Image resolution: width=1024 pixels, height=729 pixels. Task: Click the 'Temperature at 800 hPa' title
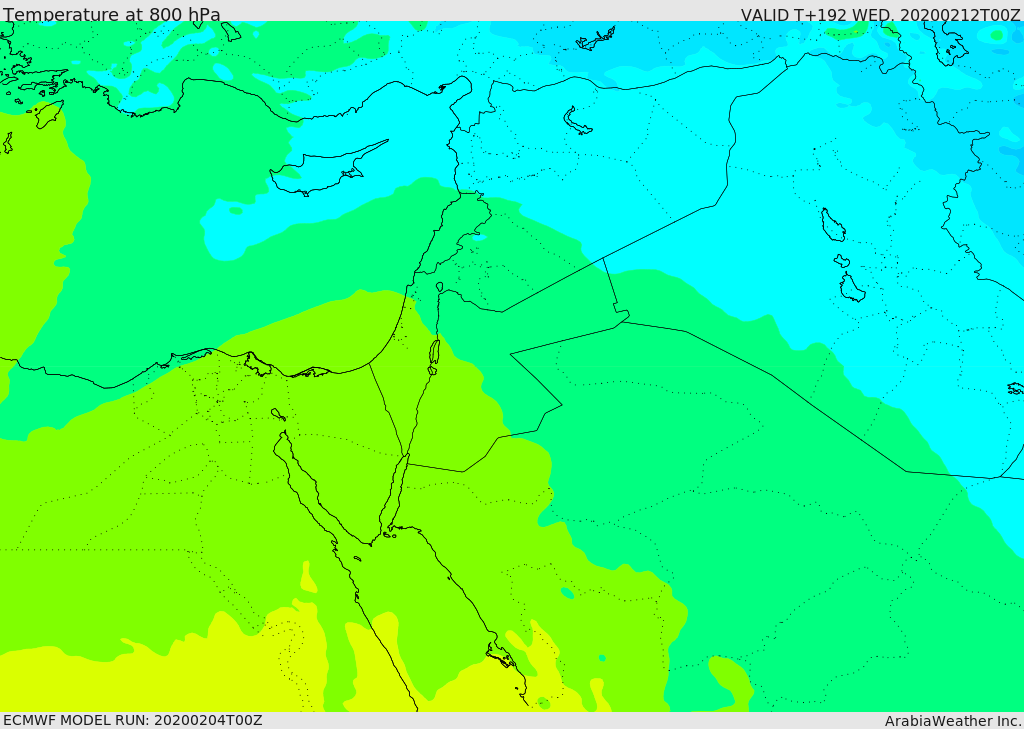point(112,14)
